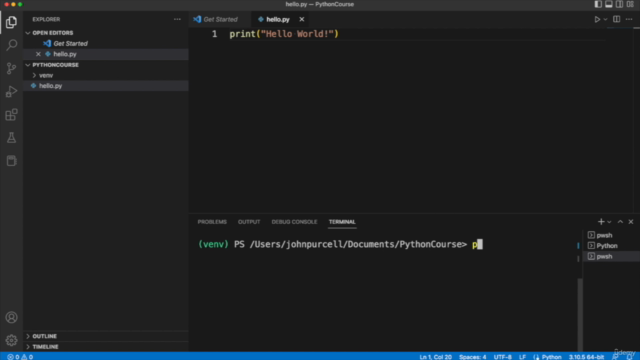Open the Explorer view in activity bar
The width and height of the screenshot is (640, 360).
tap(11, 22)
